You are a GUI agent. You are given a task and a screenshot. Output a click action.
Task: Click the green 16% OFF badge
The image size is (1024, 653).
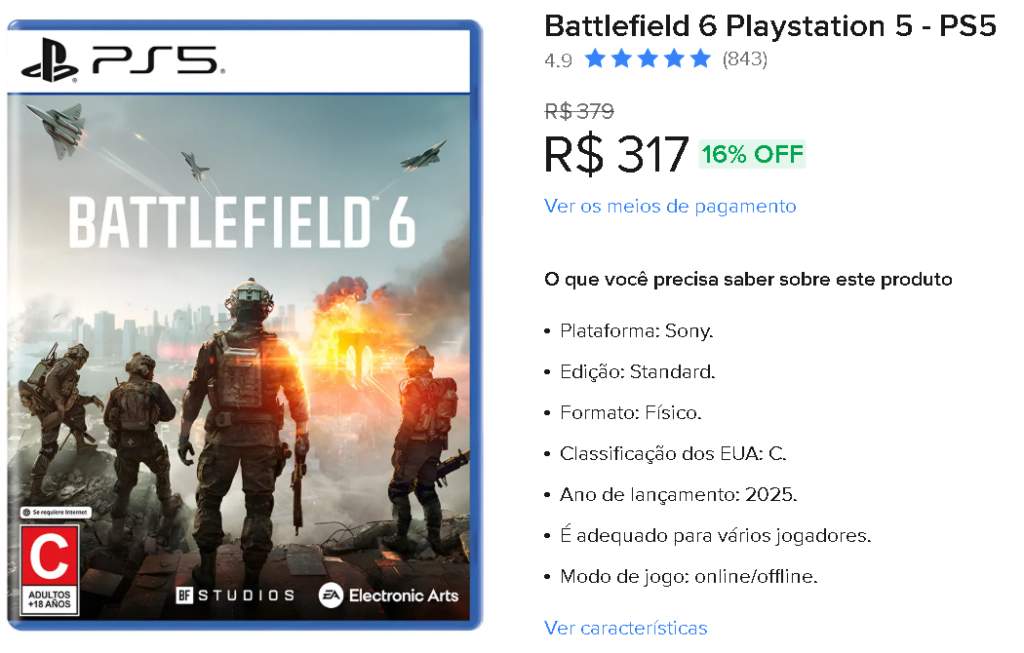point(752,155)
